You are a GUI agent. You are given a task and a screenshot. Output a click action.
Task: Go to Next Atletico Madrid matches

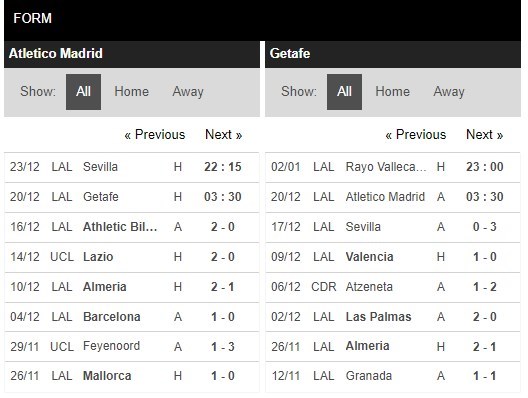224,135
